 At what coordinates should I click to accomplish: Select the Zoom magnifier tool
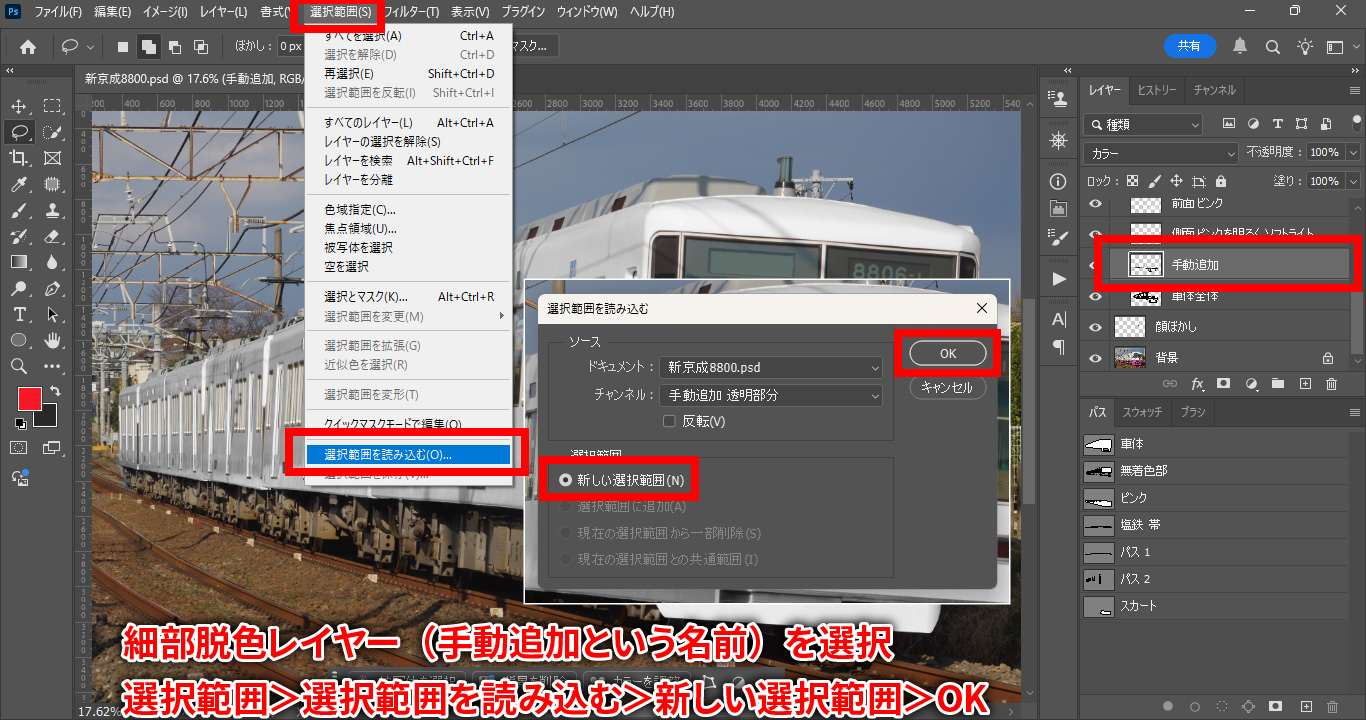pos(19,367)
